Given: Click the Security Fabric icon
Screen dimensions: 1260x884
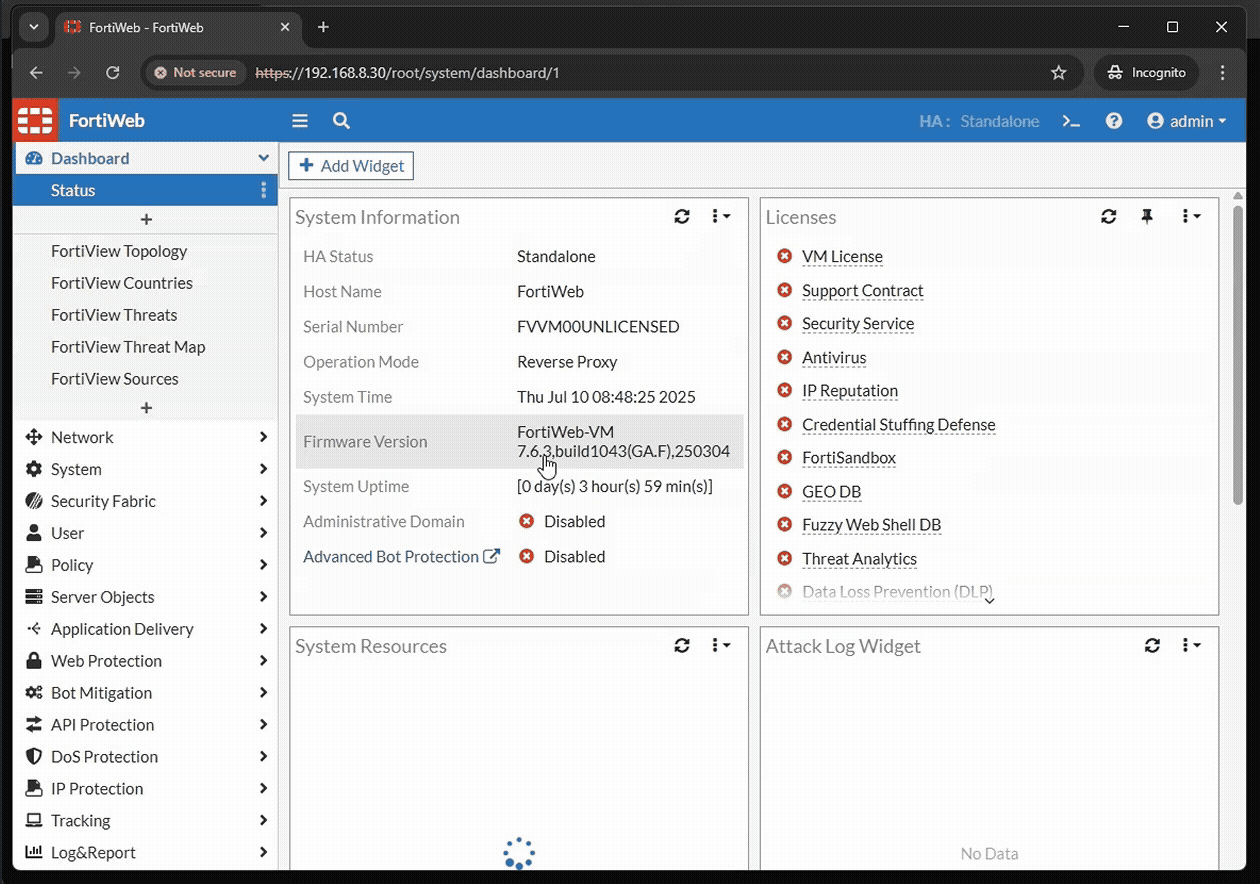Looking at the screenshot, I should tap(34, 501).
